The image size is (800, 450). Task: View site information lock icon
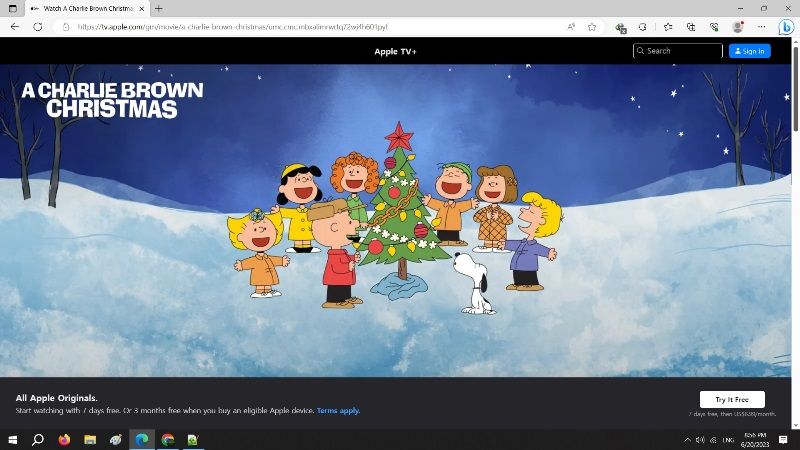pos(66,27)
